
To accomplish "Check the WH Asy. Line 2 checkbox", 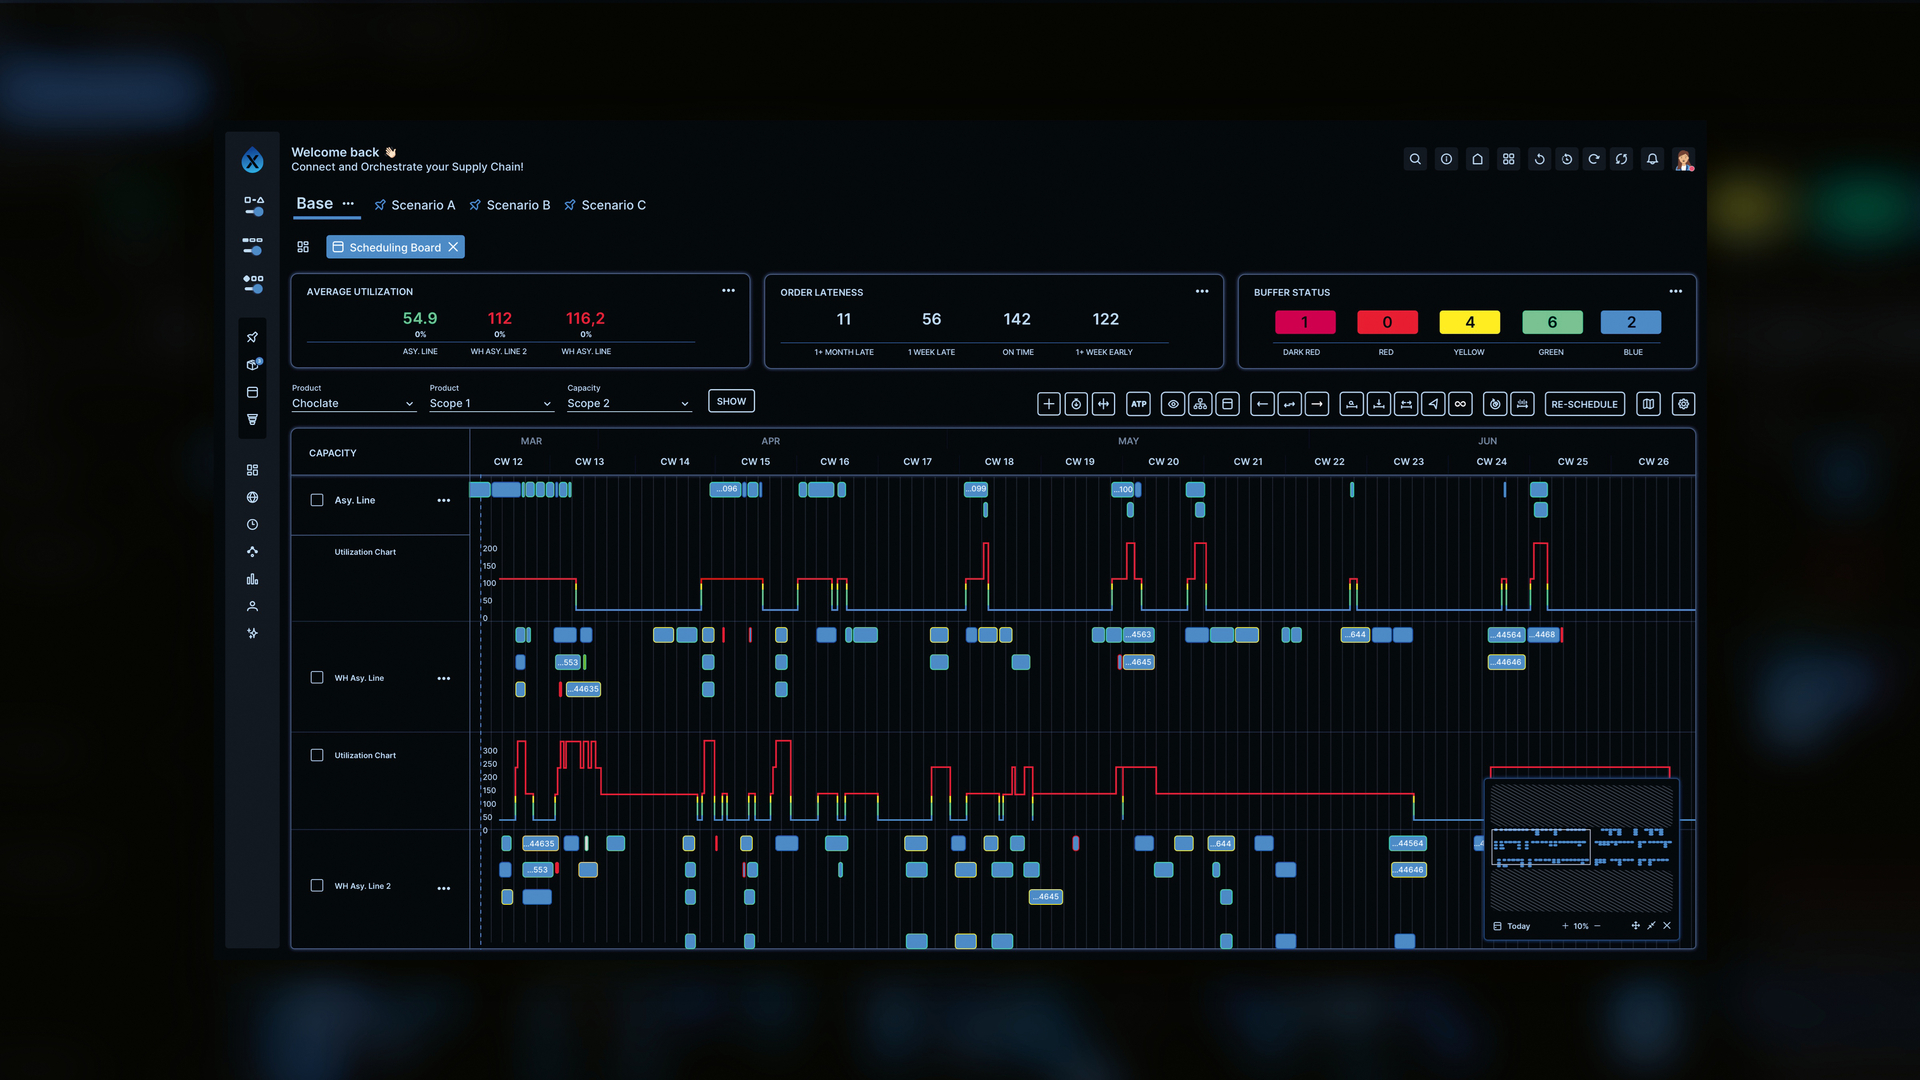I will coord(317,886).
